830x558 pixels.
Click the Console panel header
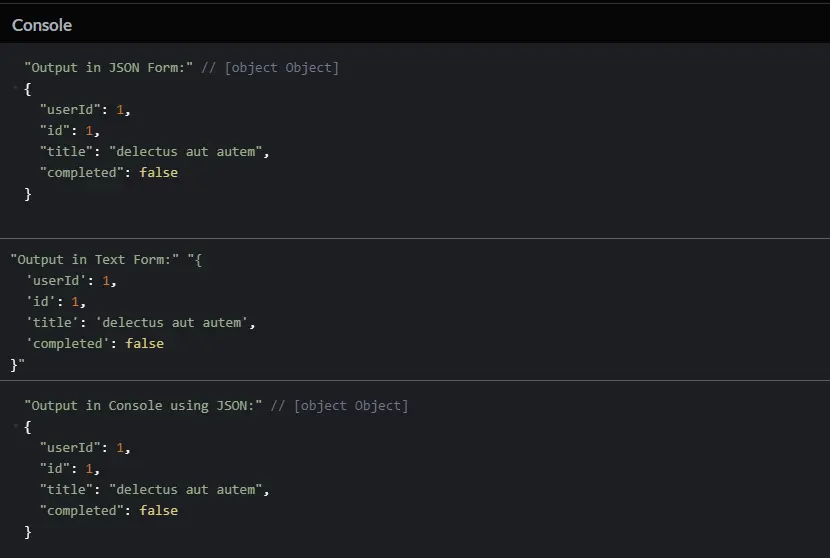click(x=42, y=25)
